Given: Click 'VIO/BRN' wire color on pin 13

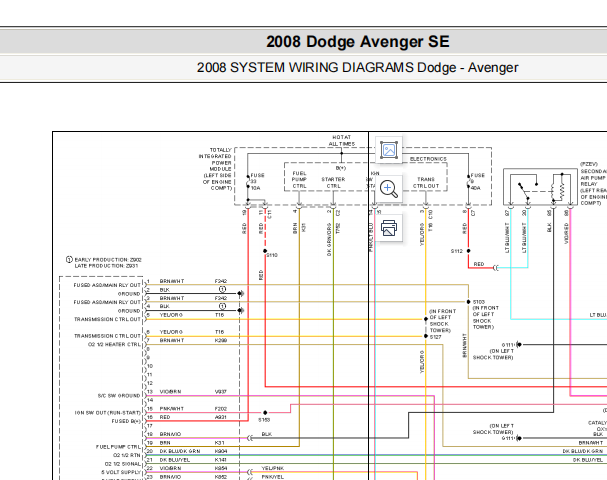Looking at the screenshot, I should tap(170, 392).
